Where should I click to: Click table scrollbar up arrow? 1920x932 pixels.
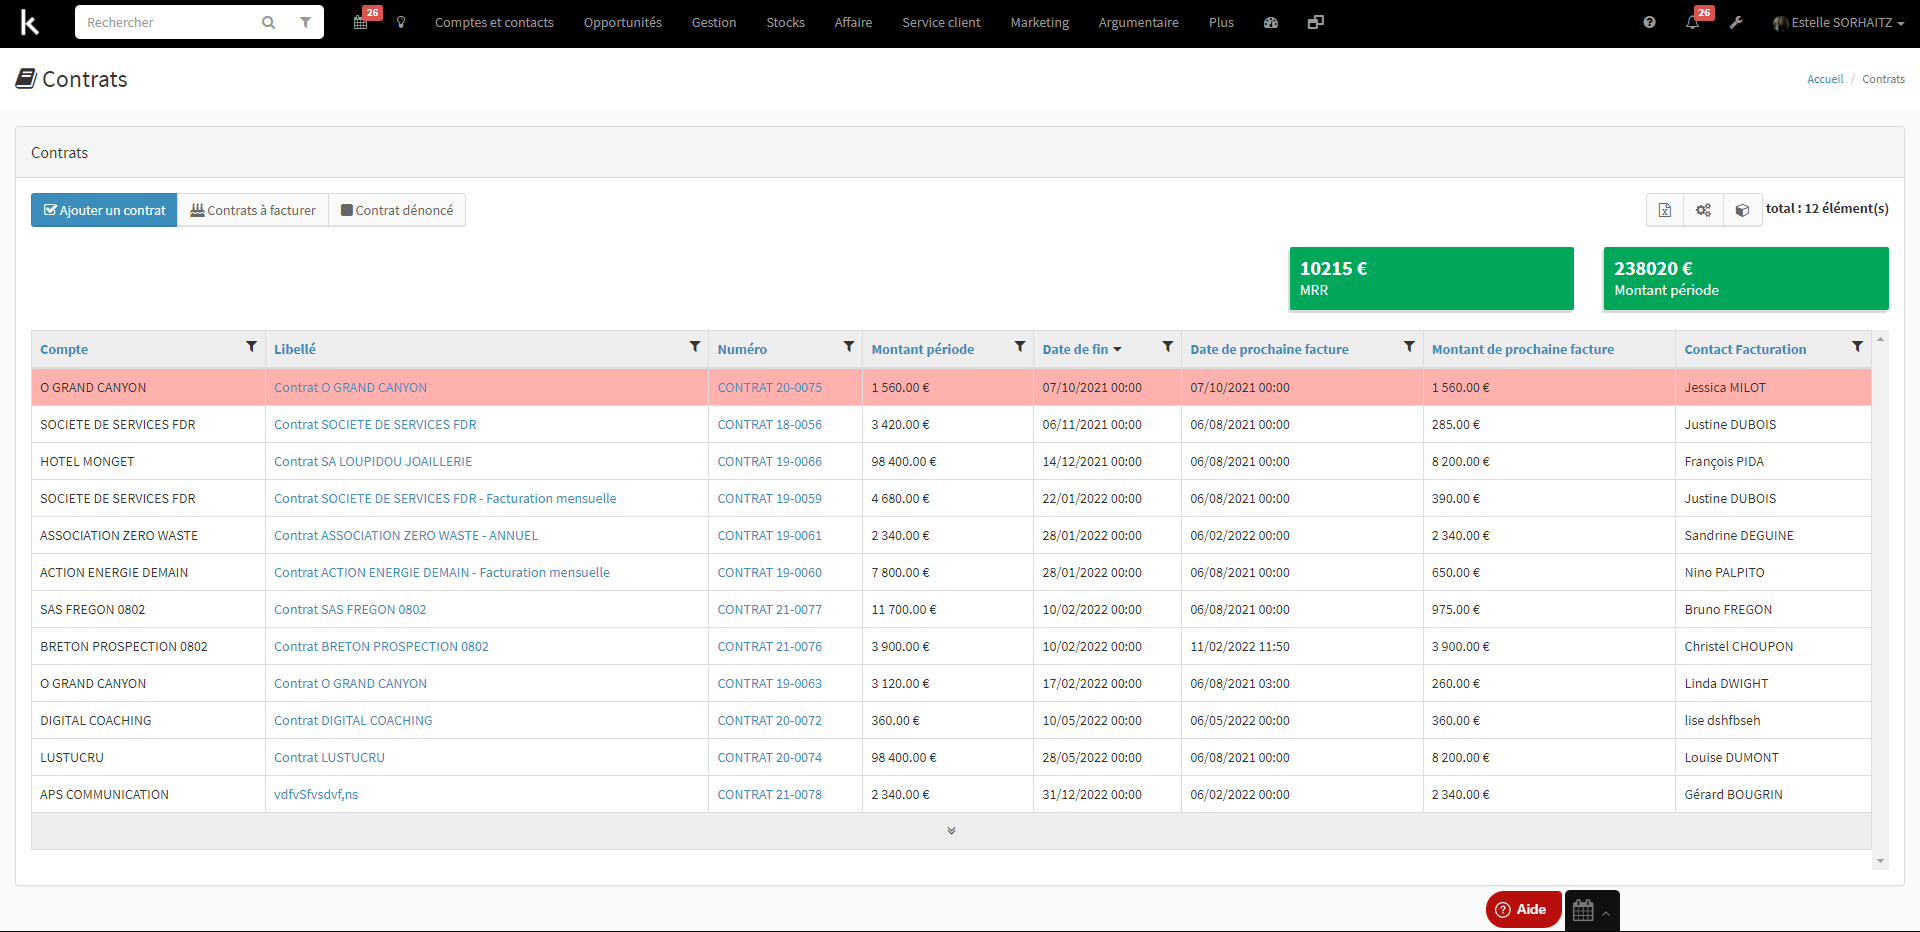point(1880,340)
